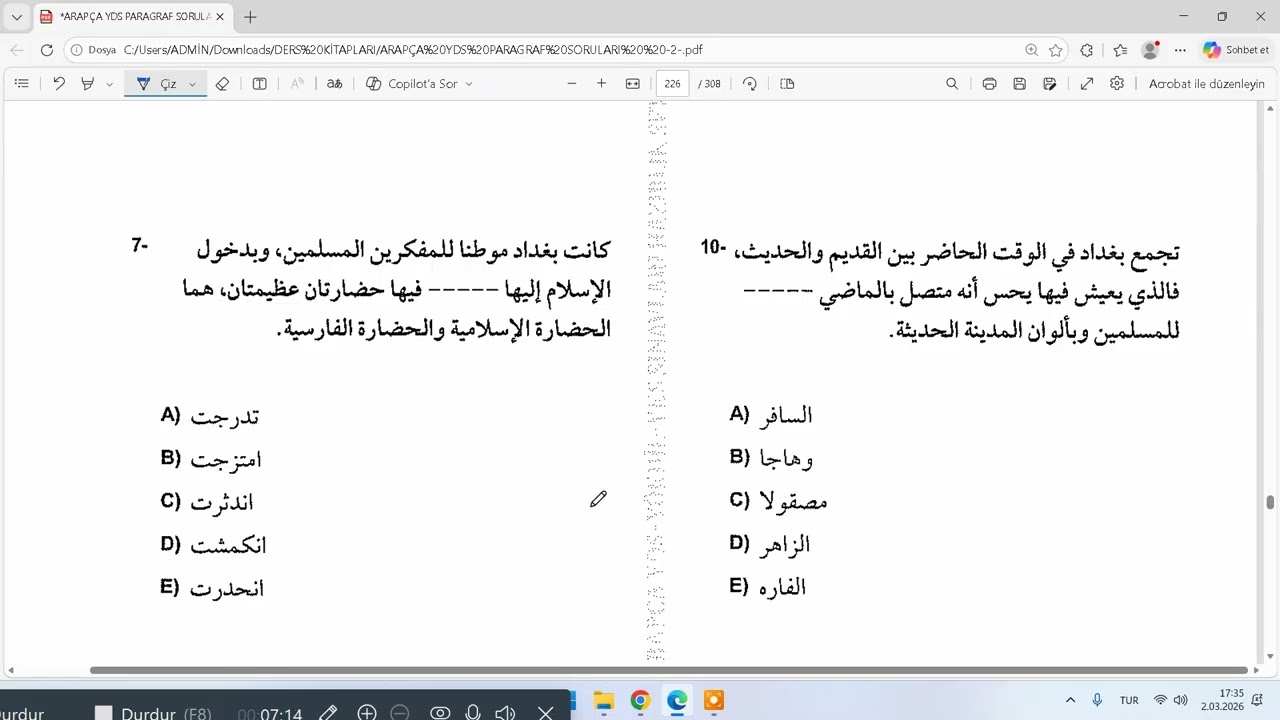Rotate the PDF page
Screen dimensions: 1280x720
pos(750,84)
